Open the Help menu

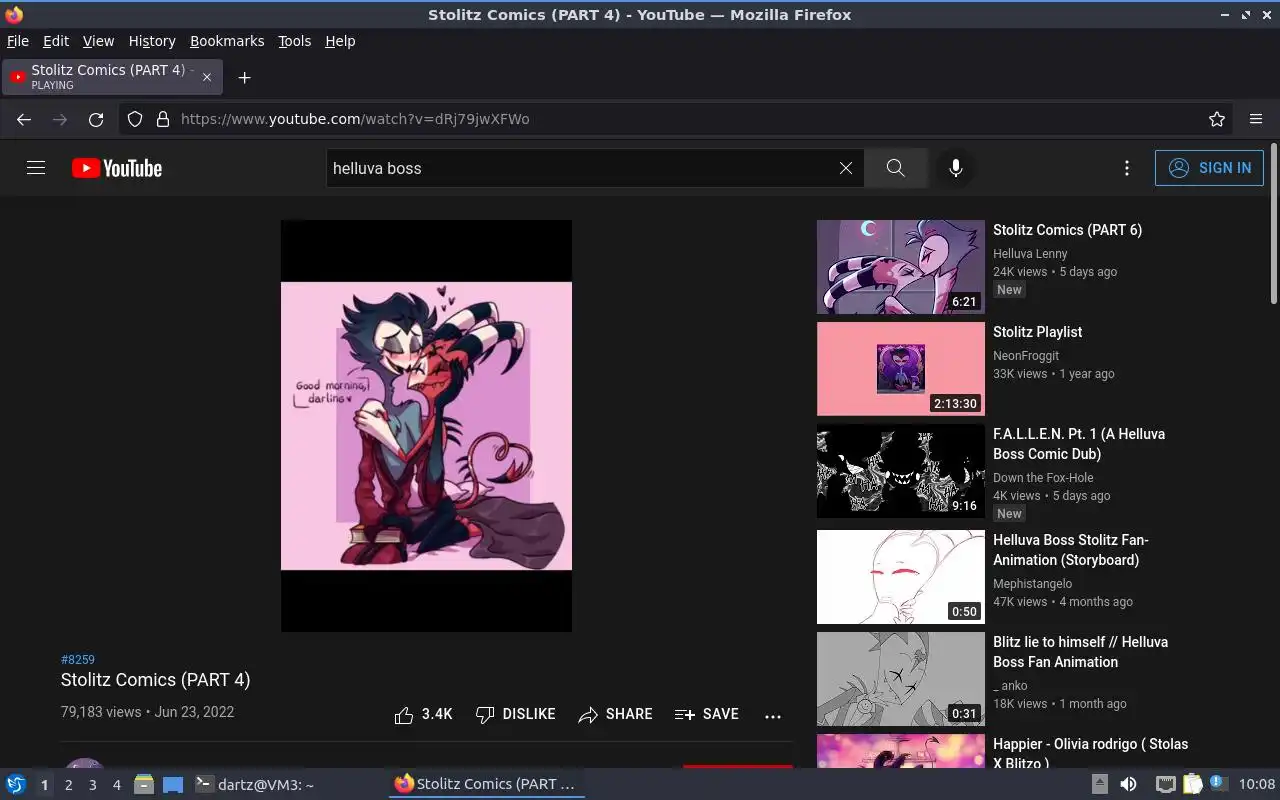click(340, 41)
